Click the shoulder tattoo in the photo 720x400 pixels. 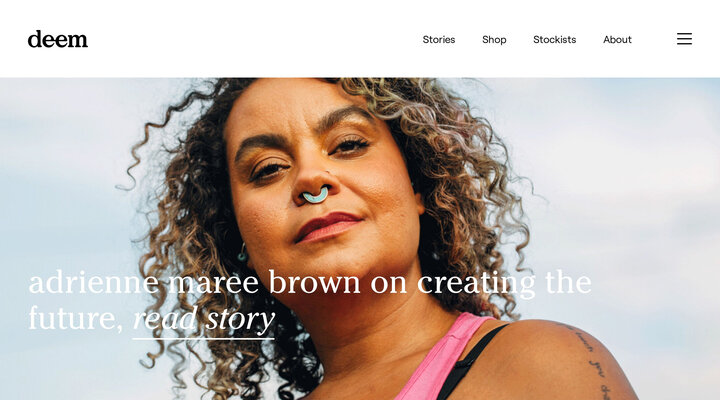coord(592,361)
